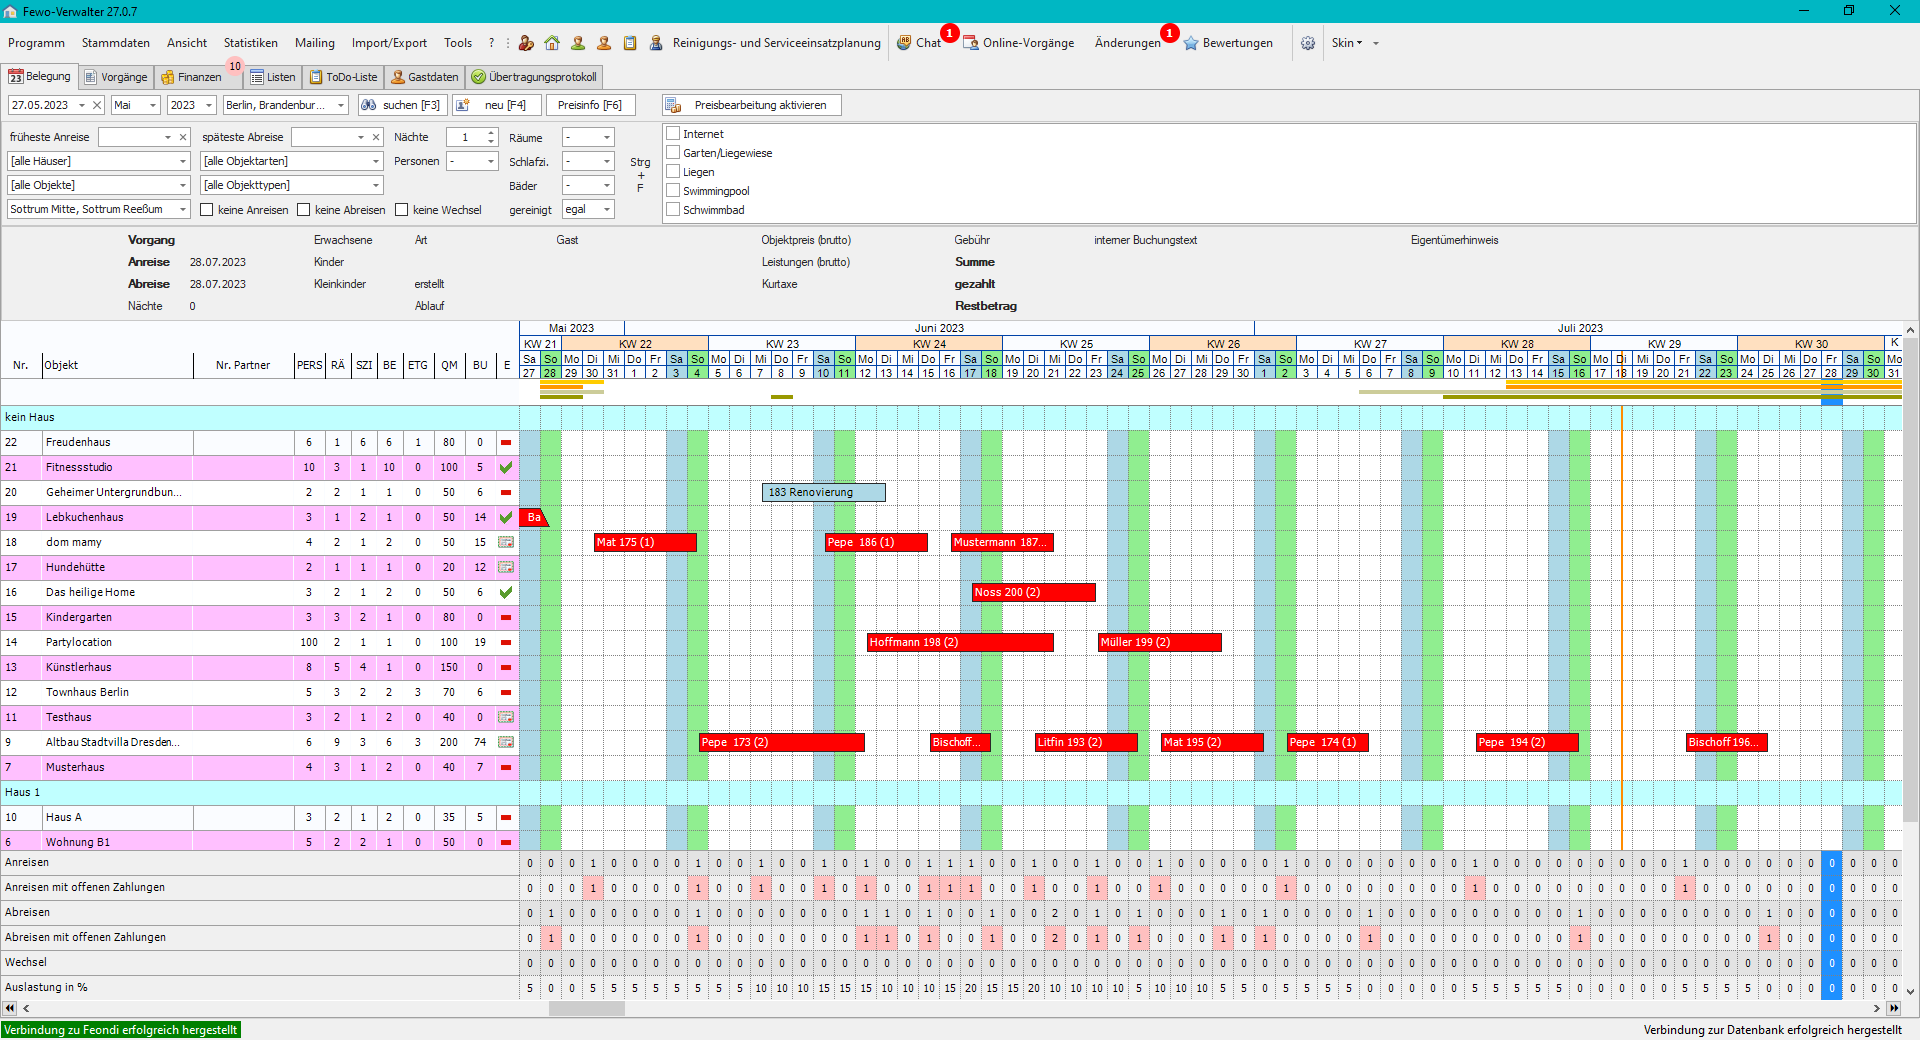Click the horizontal scrollbar thumb of calendar

tap(586, 1008)
